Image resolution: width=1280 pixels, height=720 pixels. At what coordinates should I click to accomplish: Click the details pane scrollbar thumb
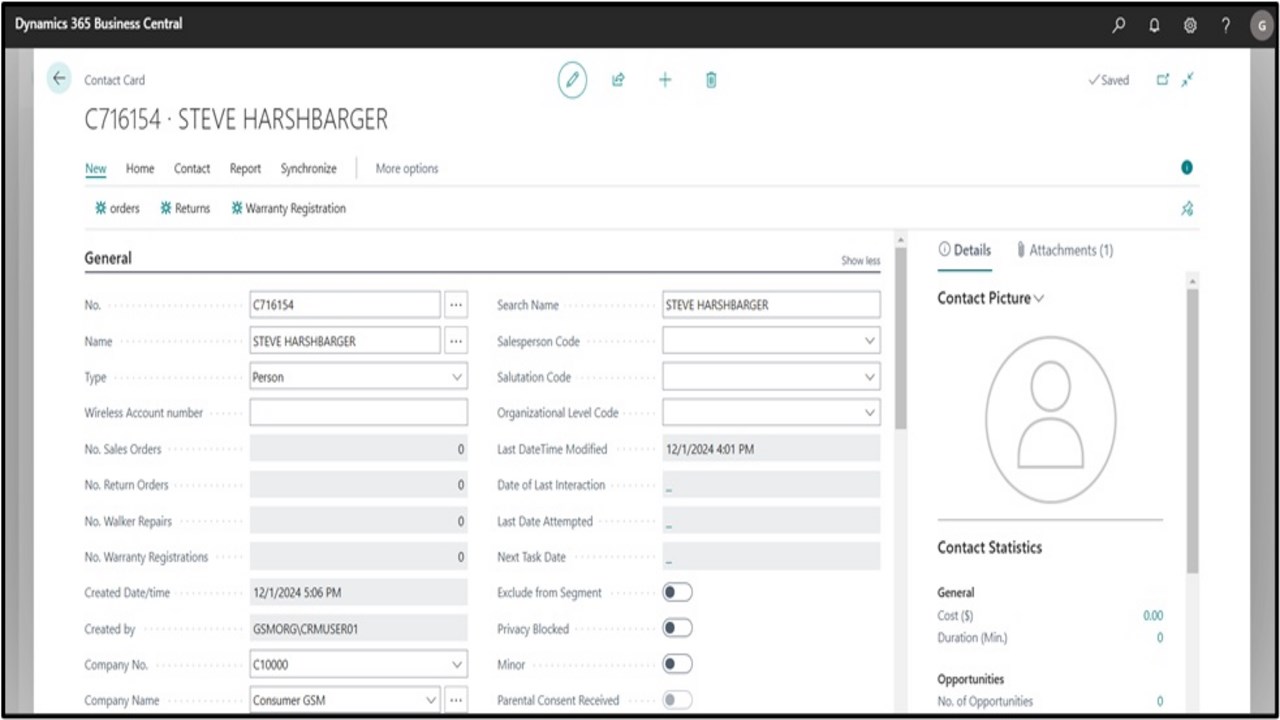coord(1192,432)
